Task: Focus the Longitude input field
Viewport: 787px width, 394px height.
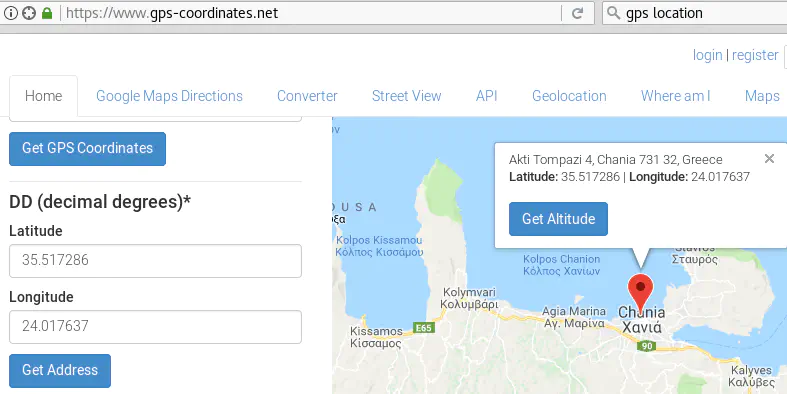Action: click(155, 327)
